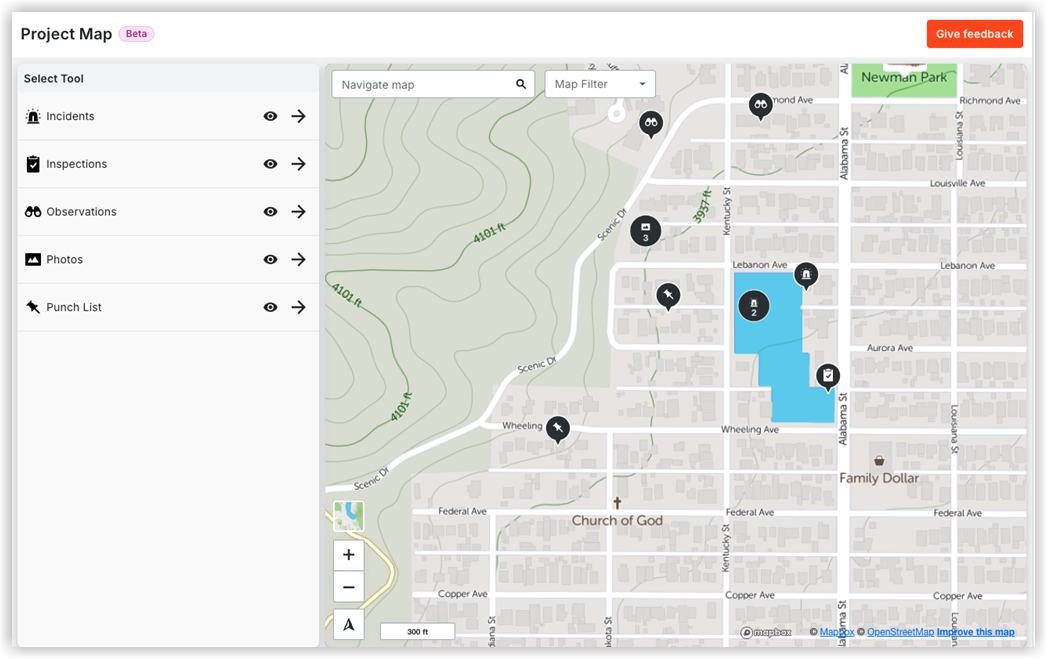1047x659 pixels.
Task: Open the Improve this map link
Action: 975,631
